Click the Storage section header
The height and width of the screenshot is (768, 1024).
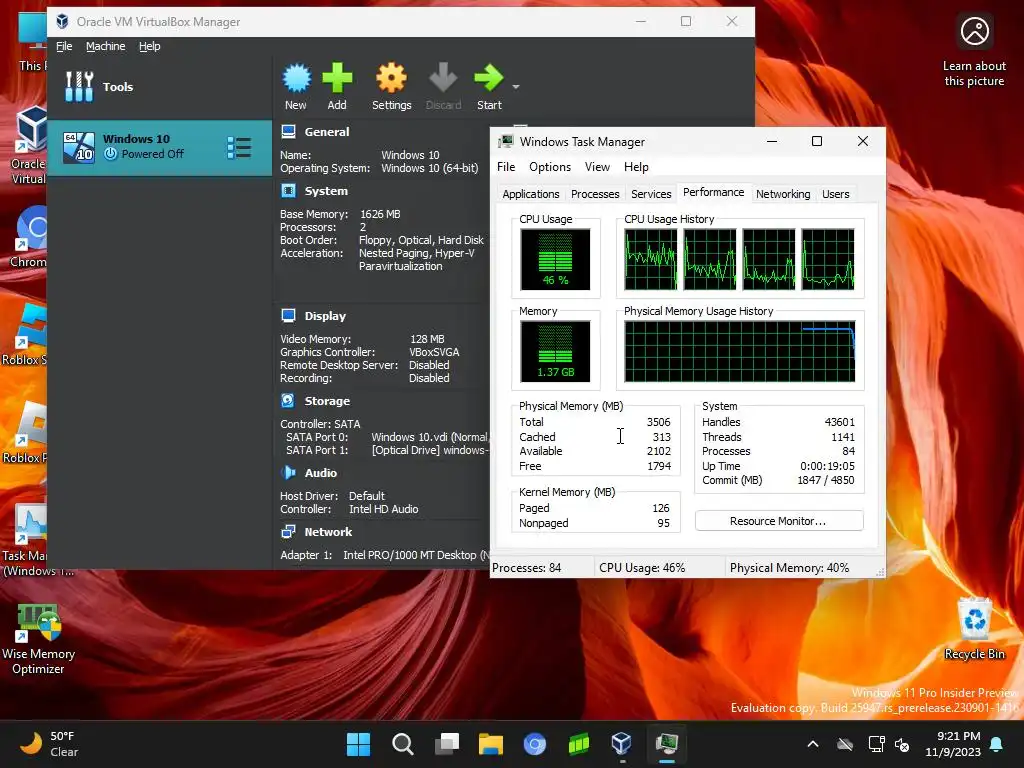click(327, 401)
